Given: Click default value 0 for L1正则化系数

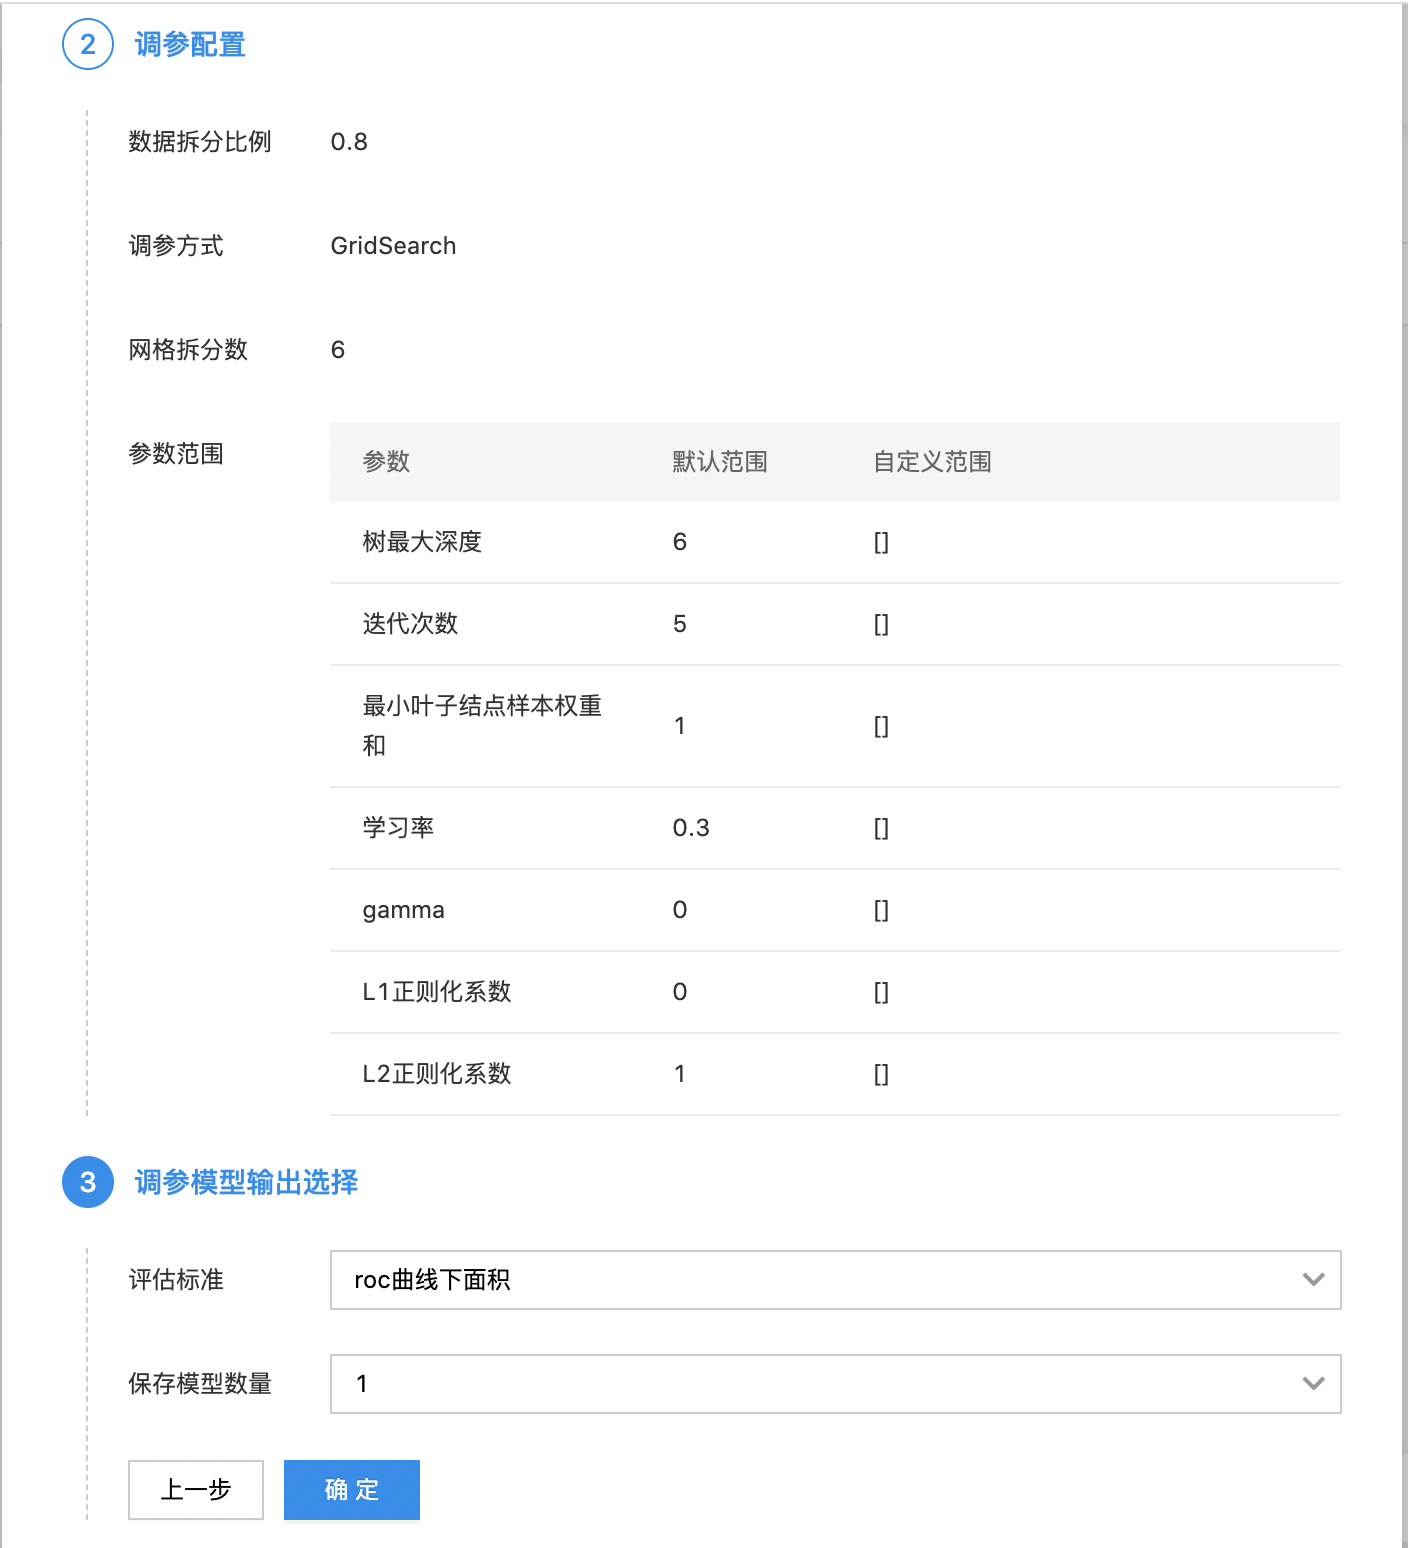Looking at the screenshot, I should 680,992.
